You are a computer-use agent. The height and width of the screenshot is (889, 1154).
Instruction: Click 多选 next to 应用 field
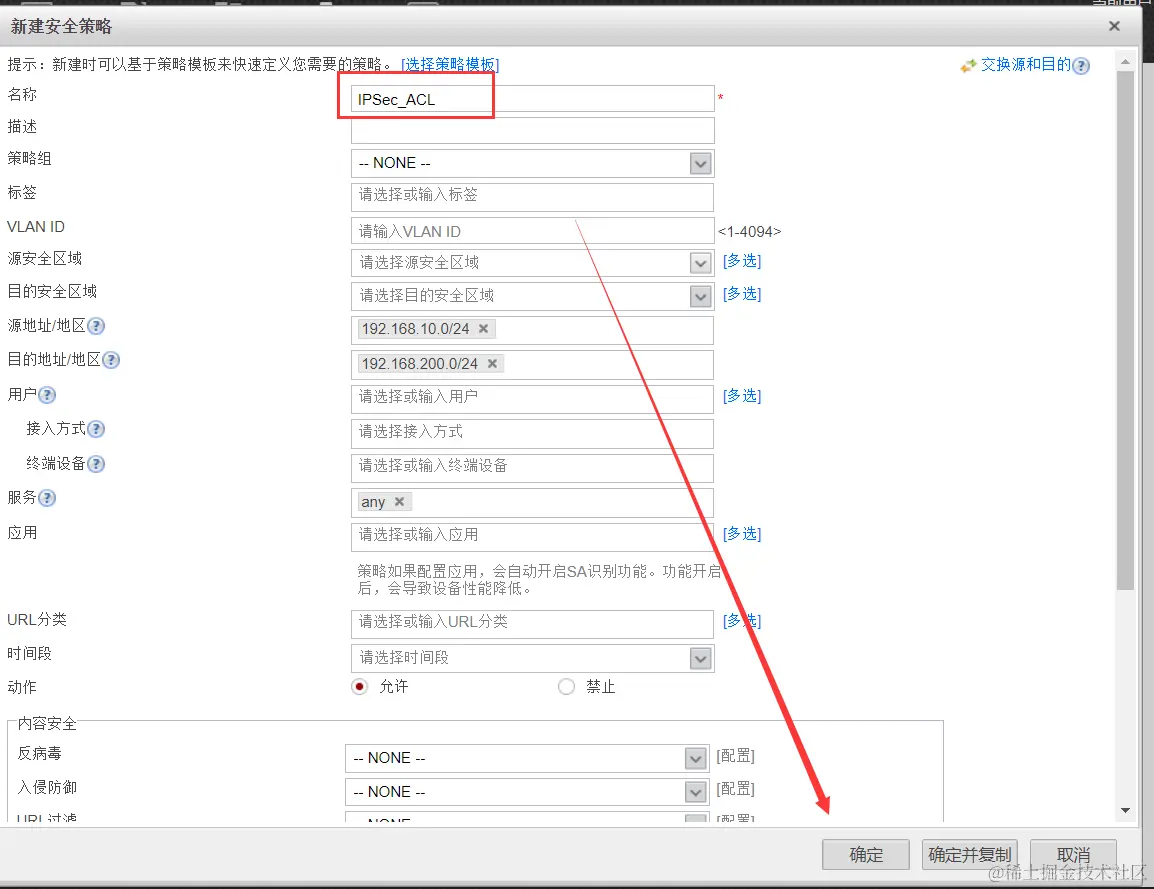point(742,534)
